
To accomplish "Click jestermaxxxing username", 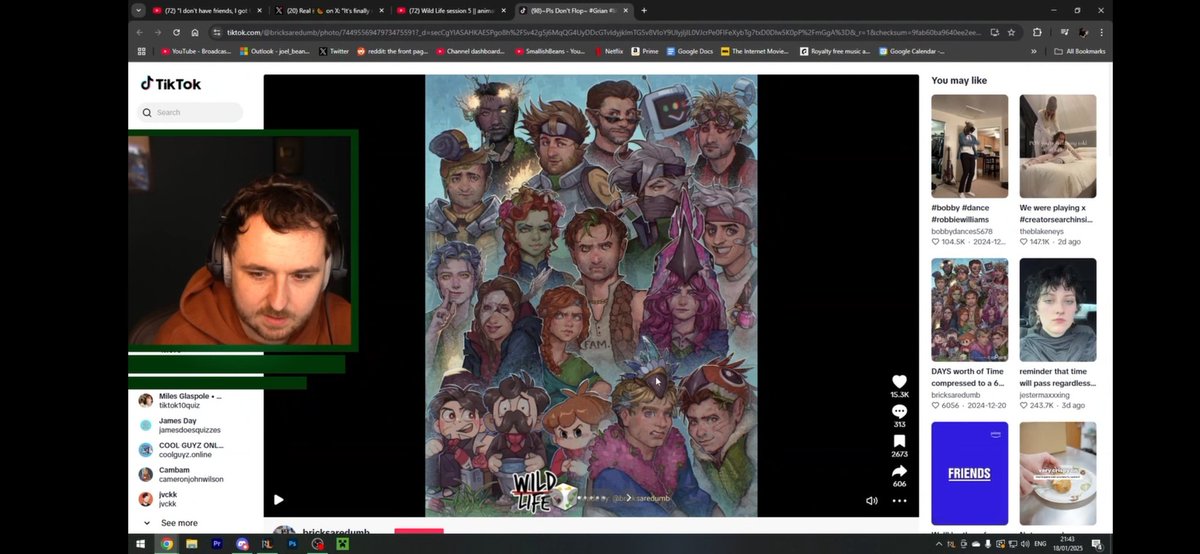I will 1051,395.
